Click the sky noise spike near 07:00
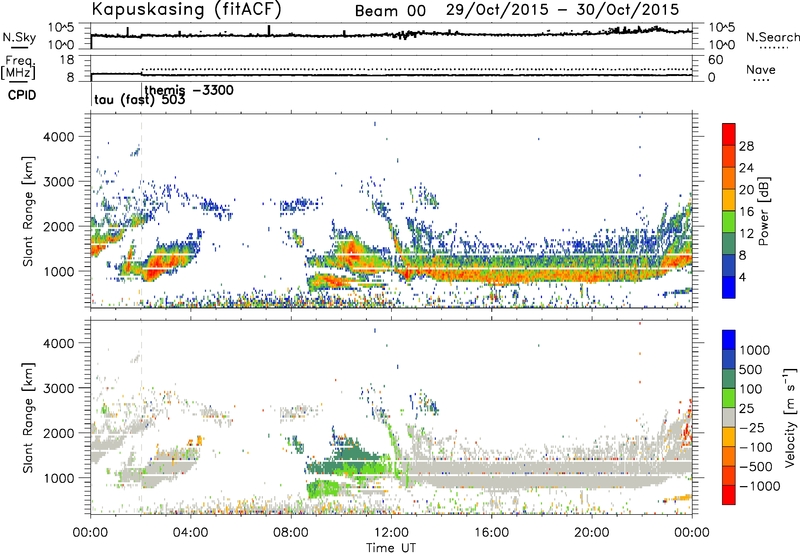Image resolution: width=800 pixels, height=554 pixels. point(269,31)
